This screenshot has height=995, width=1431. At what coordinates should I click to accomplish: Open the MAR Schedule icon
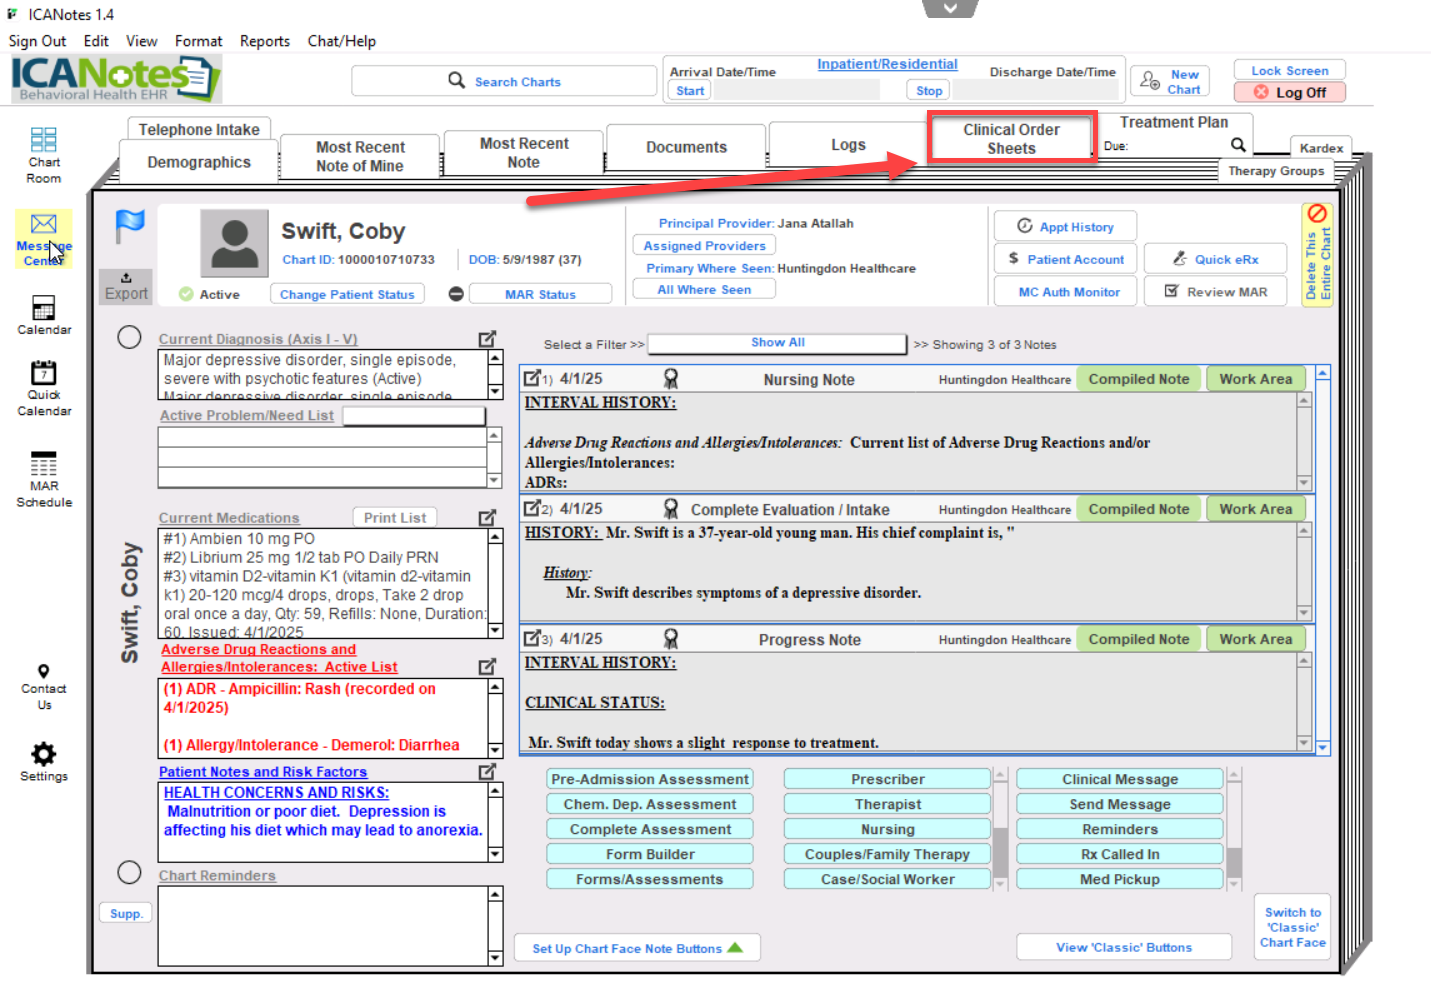pos(43,465)
